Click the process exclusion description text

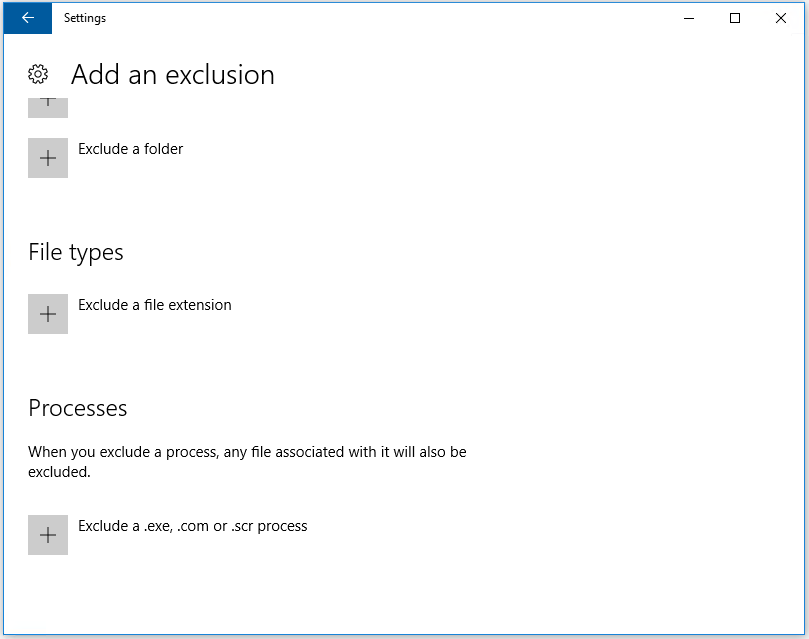point(247,461)
